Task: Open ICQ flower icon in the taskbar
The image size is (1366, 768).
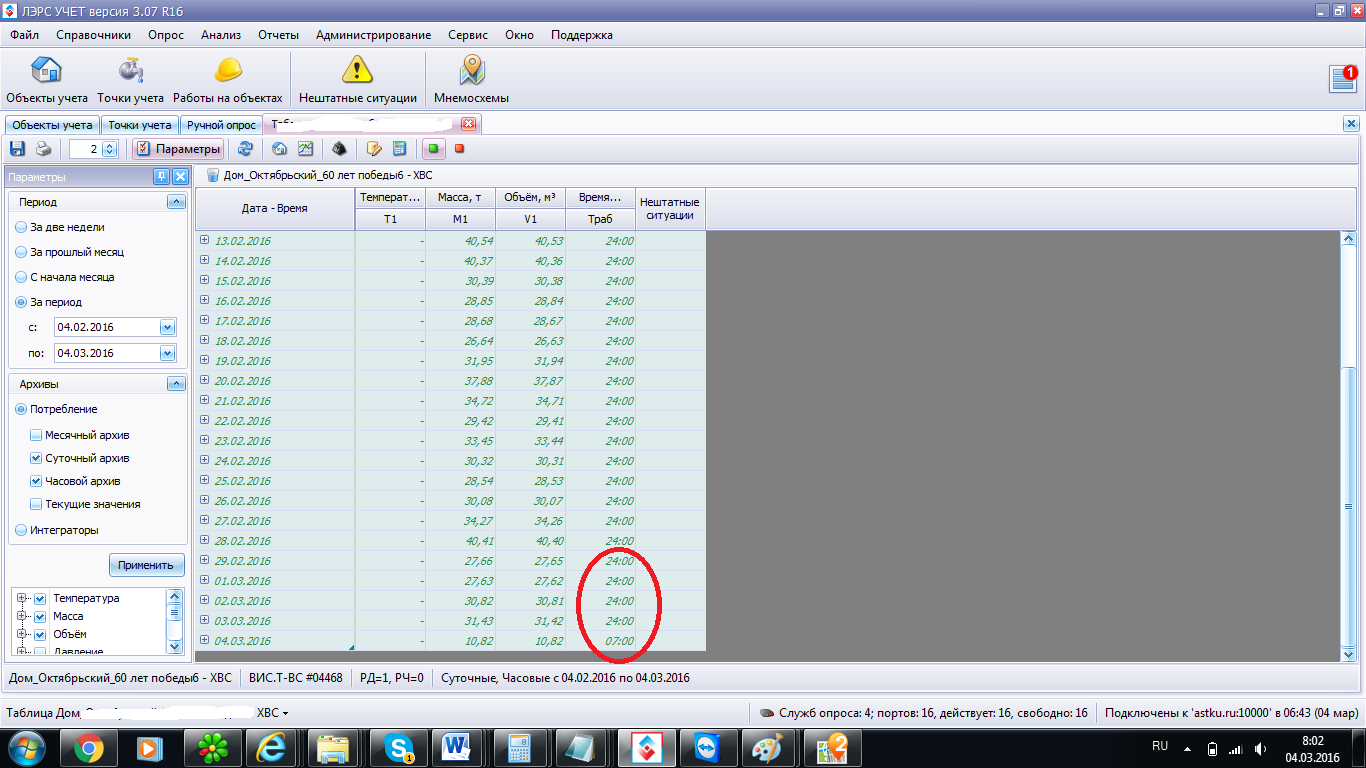Action: click(213, 748)
